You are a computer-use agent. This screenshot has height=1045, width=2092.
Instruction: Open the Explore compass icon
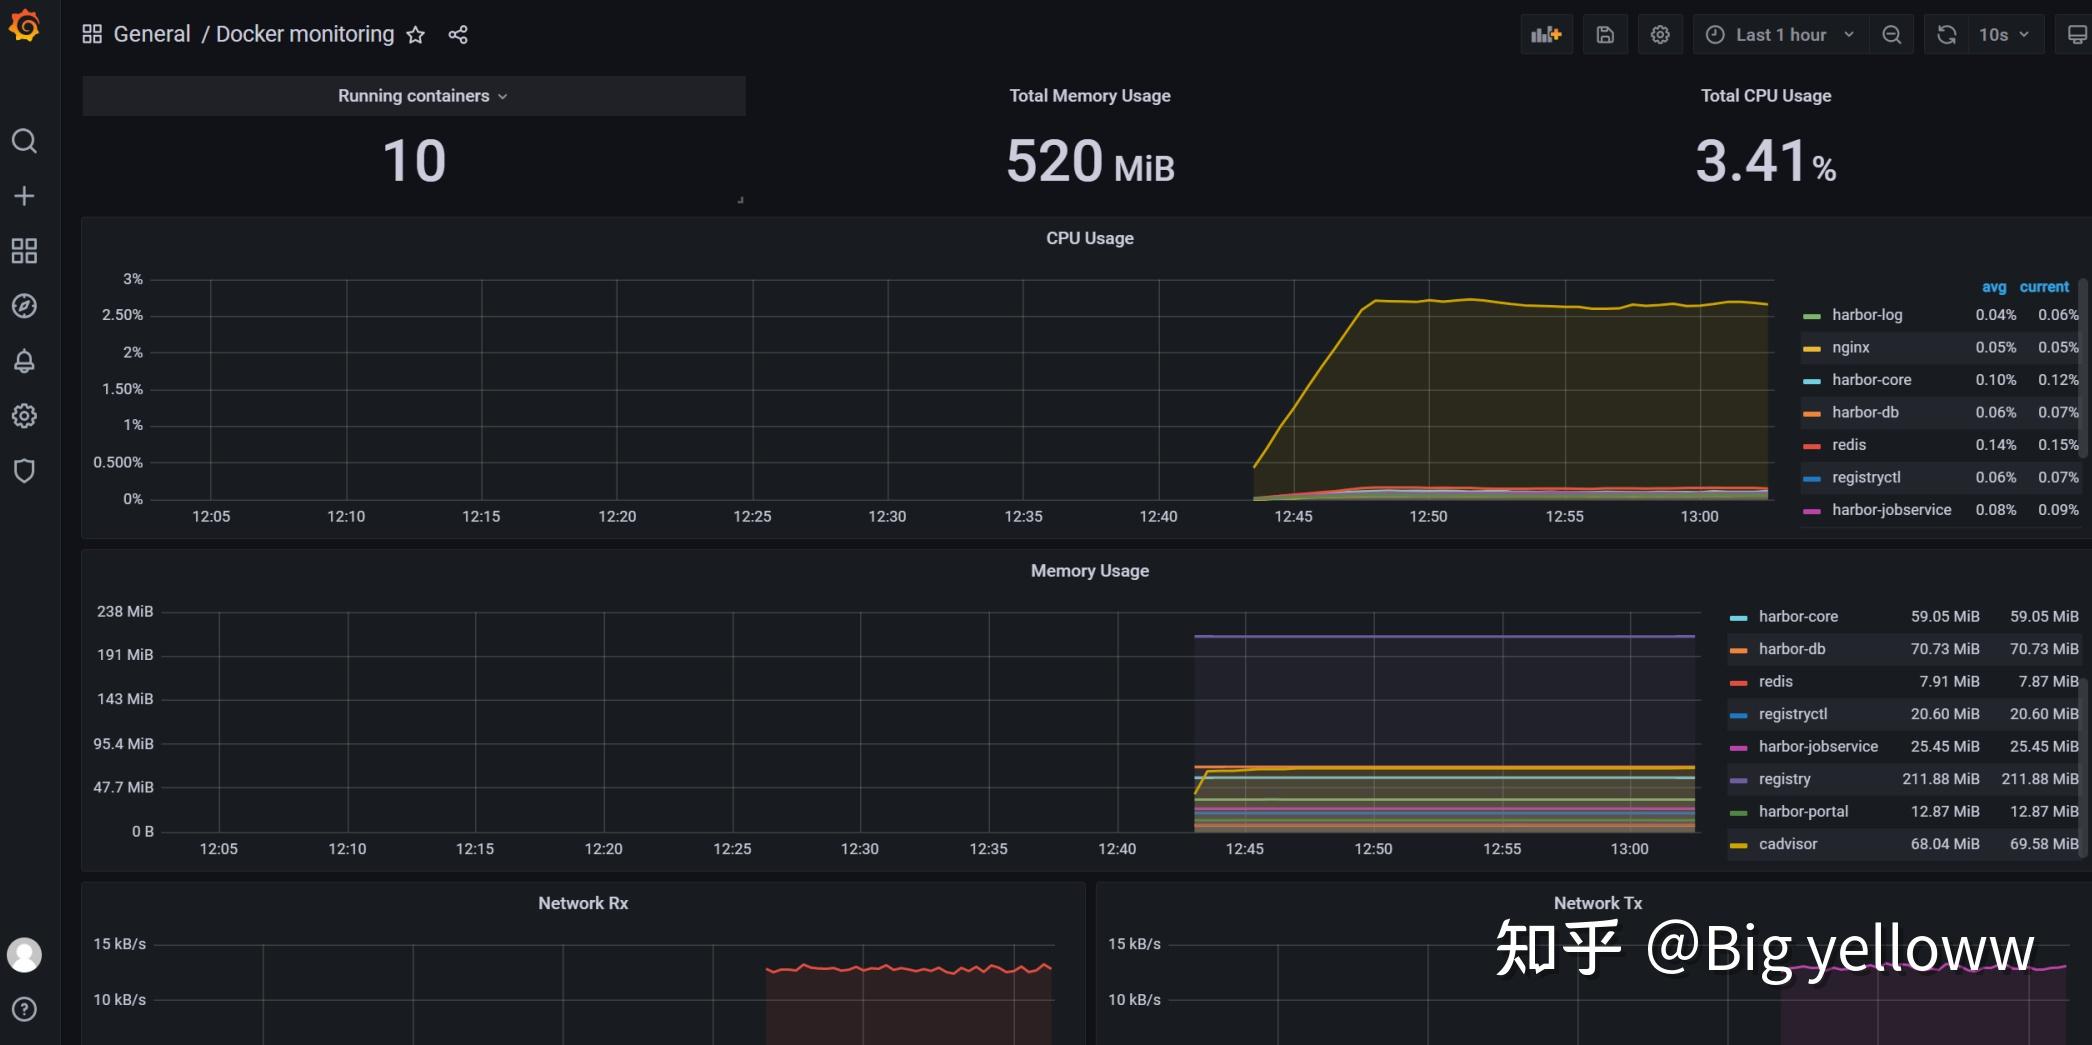24,306
